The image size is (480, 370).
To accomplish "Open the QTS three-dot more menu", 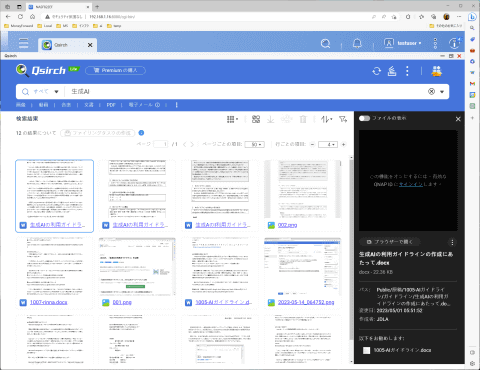I will click(x=435, y=43).
